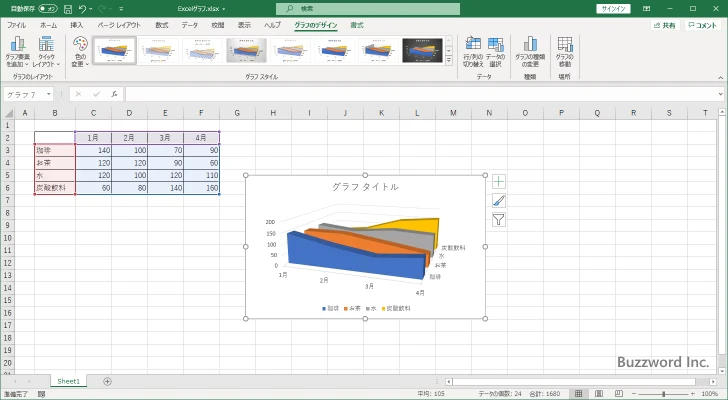Click the Ribbon Display Options icon
The image size is (728, 400).
(646, 9)
